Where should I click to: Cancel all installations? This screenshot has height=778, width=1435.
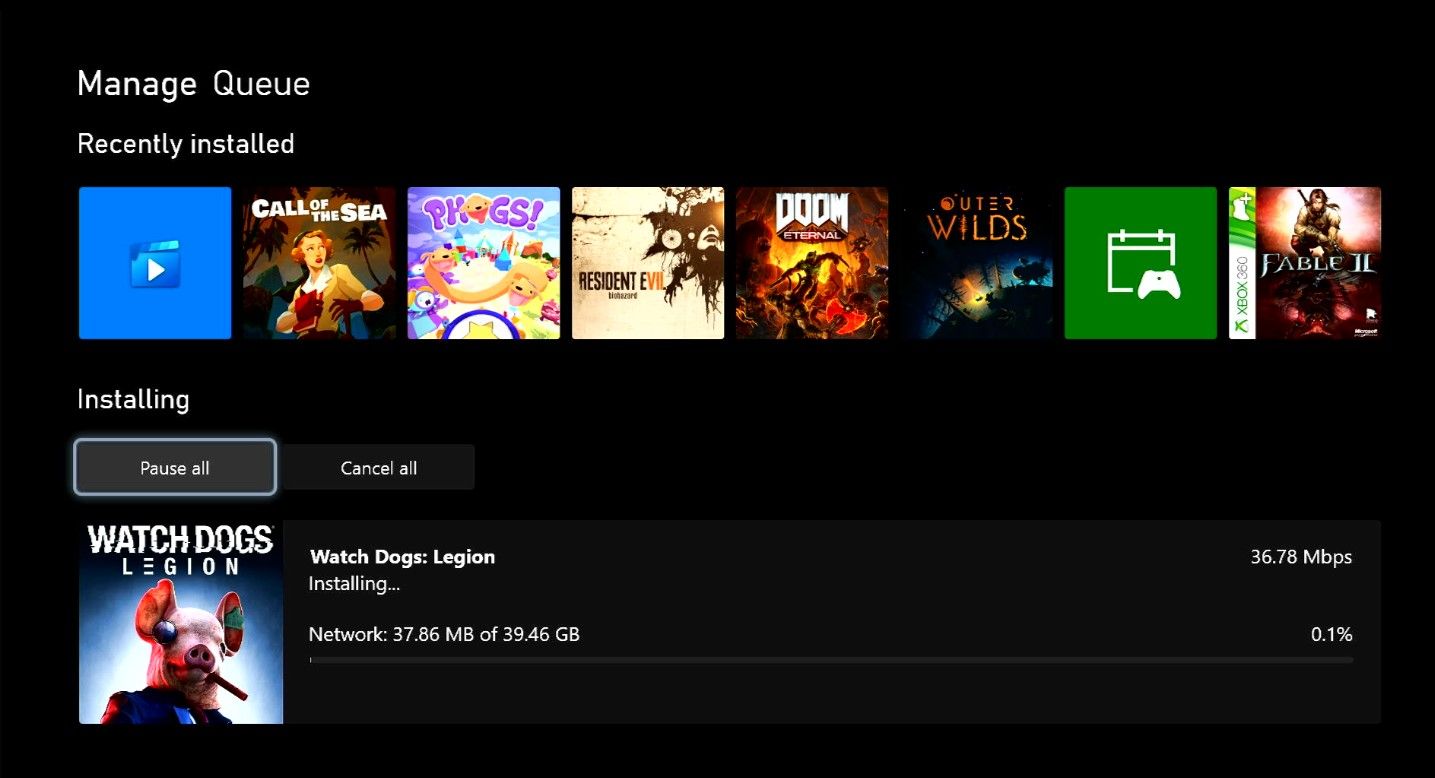(379, 467)
